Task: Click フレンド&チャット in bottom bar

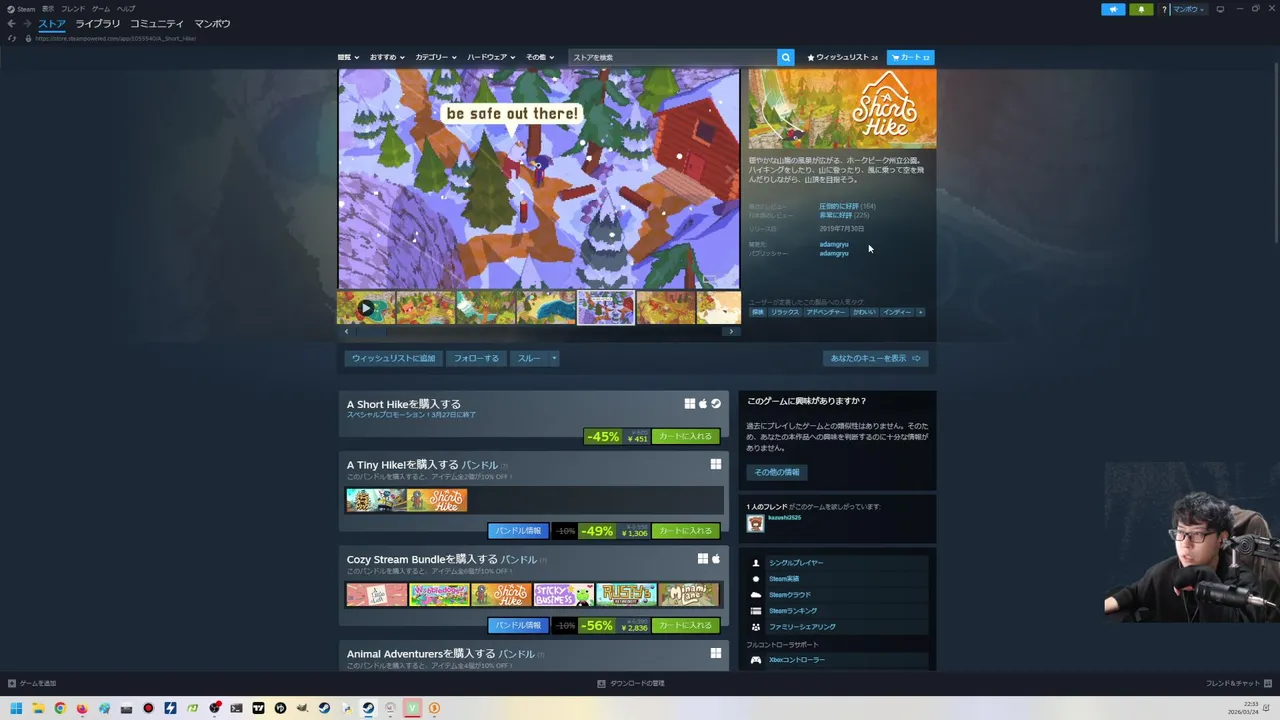Action: tap(1238, 683)
